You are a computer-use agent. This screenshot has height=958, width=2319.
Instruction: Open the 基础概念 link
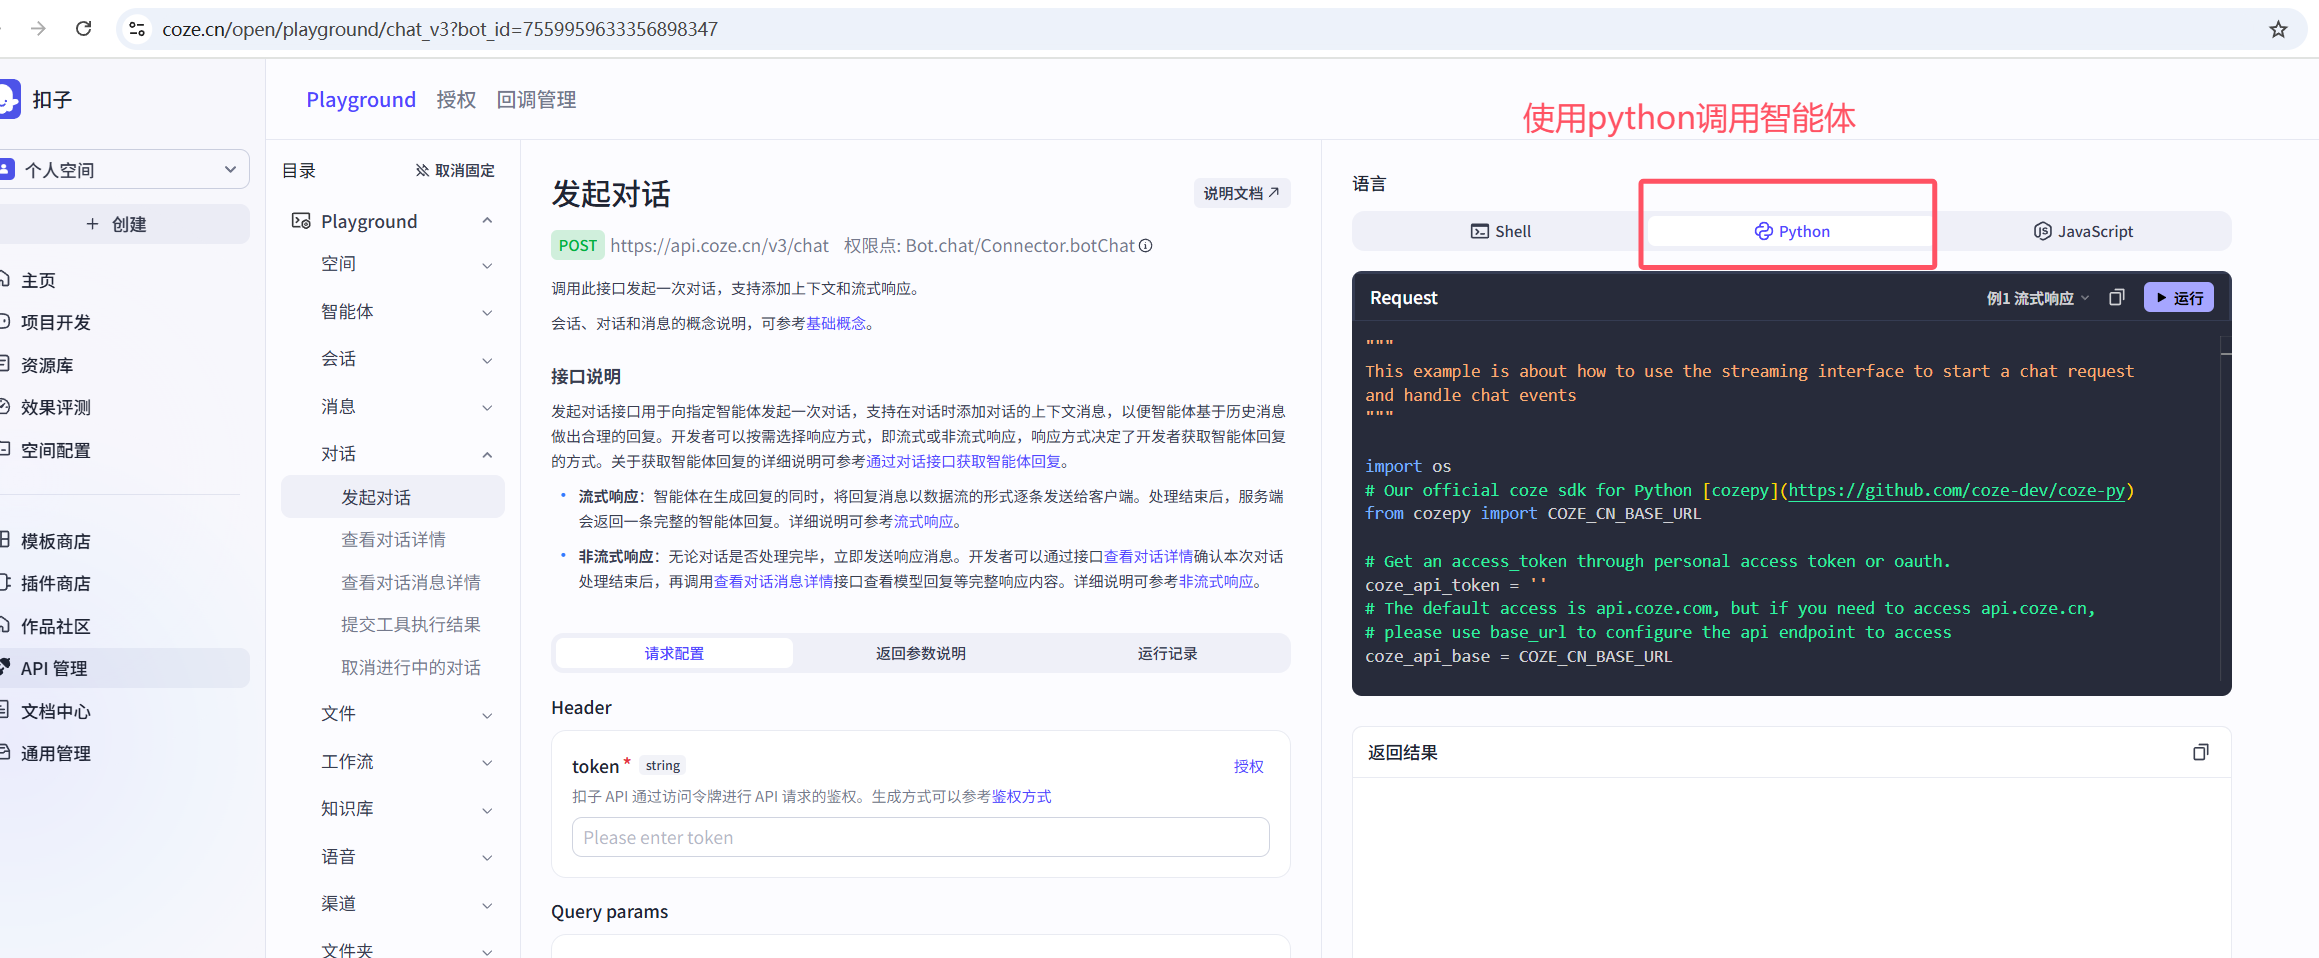(836, 324)
